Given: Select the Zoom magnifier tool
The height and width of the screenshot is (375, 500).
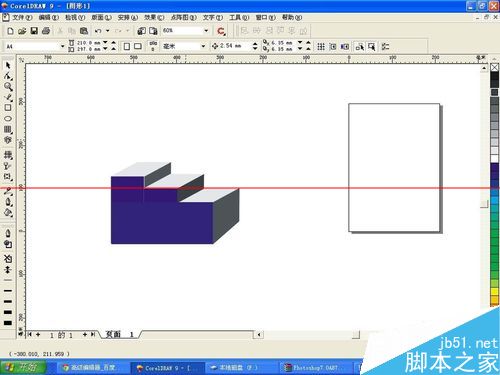Looking at the screenshot, I should coord(8,87).
